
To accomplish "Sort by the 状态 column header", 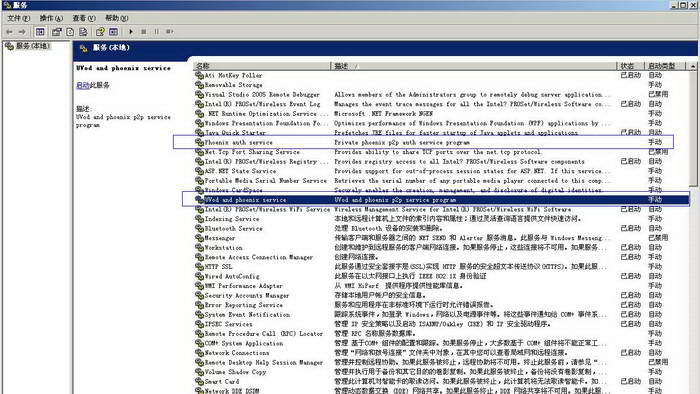I will 631,66.
